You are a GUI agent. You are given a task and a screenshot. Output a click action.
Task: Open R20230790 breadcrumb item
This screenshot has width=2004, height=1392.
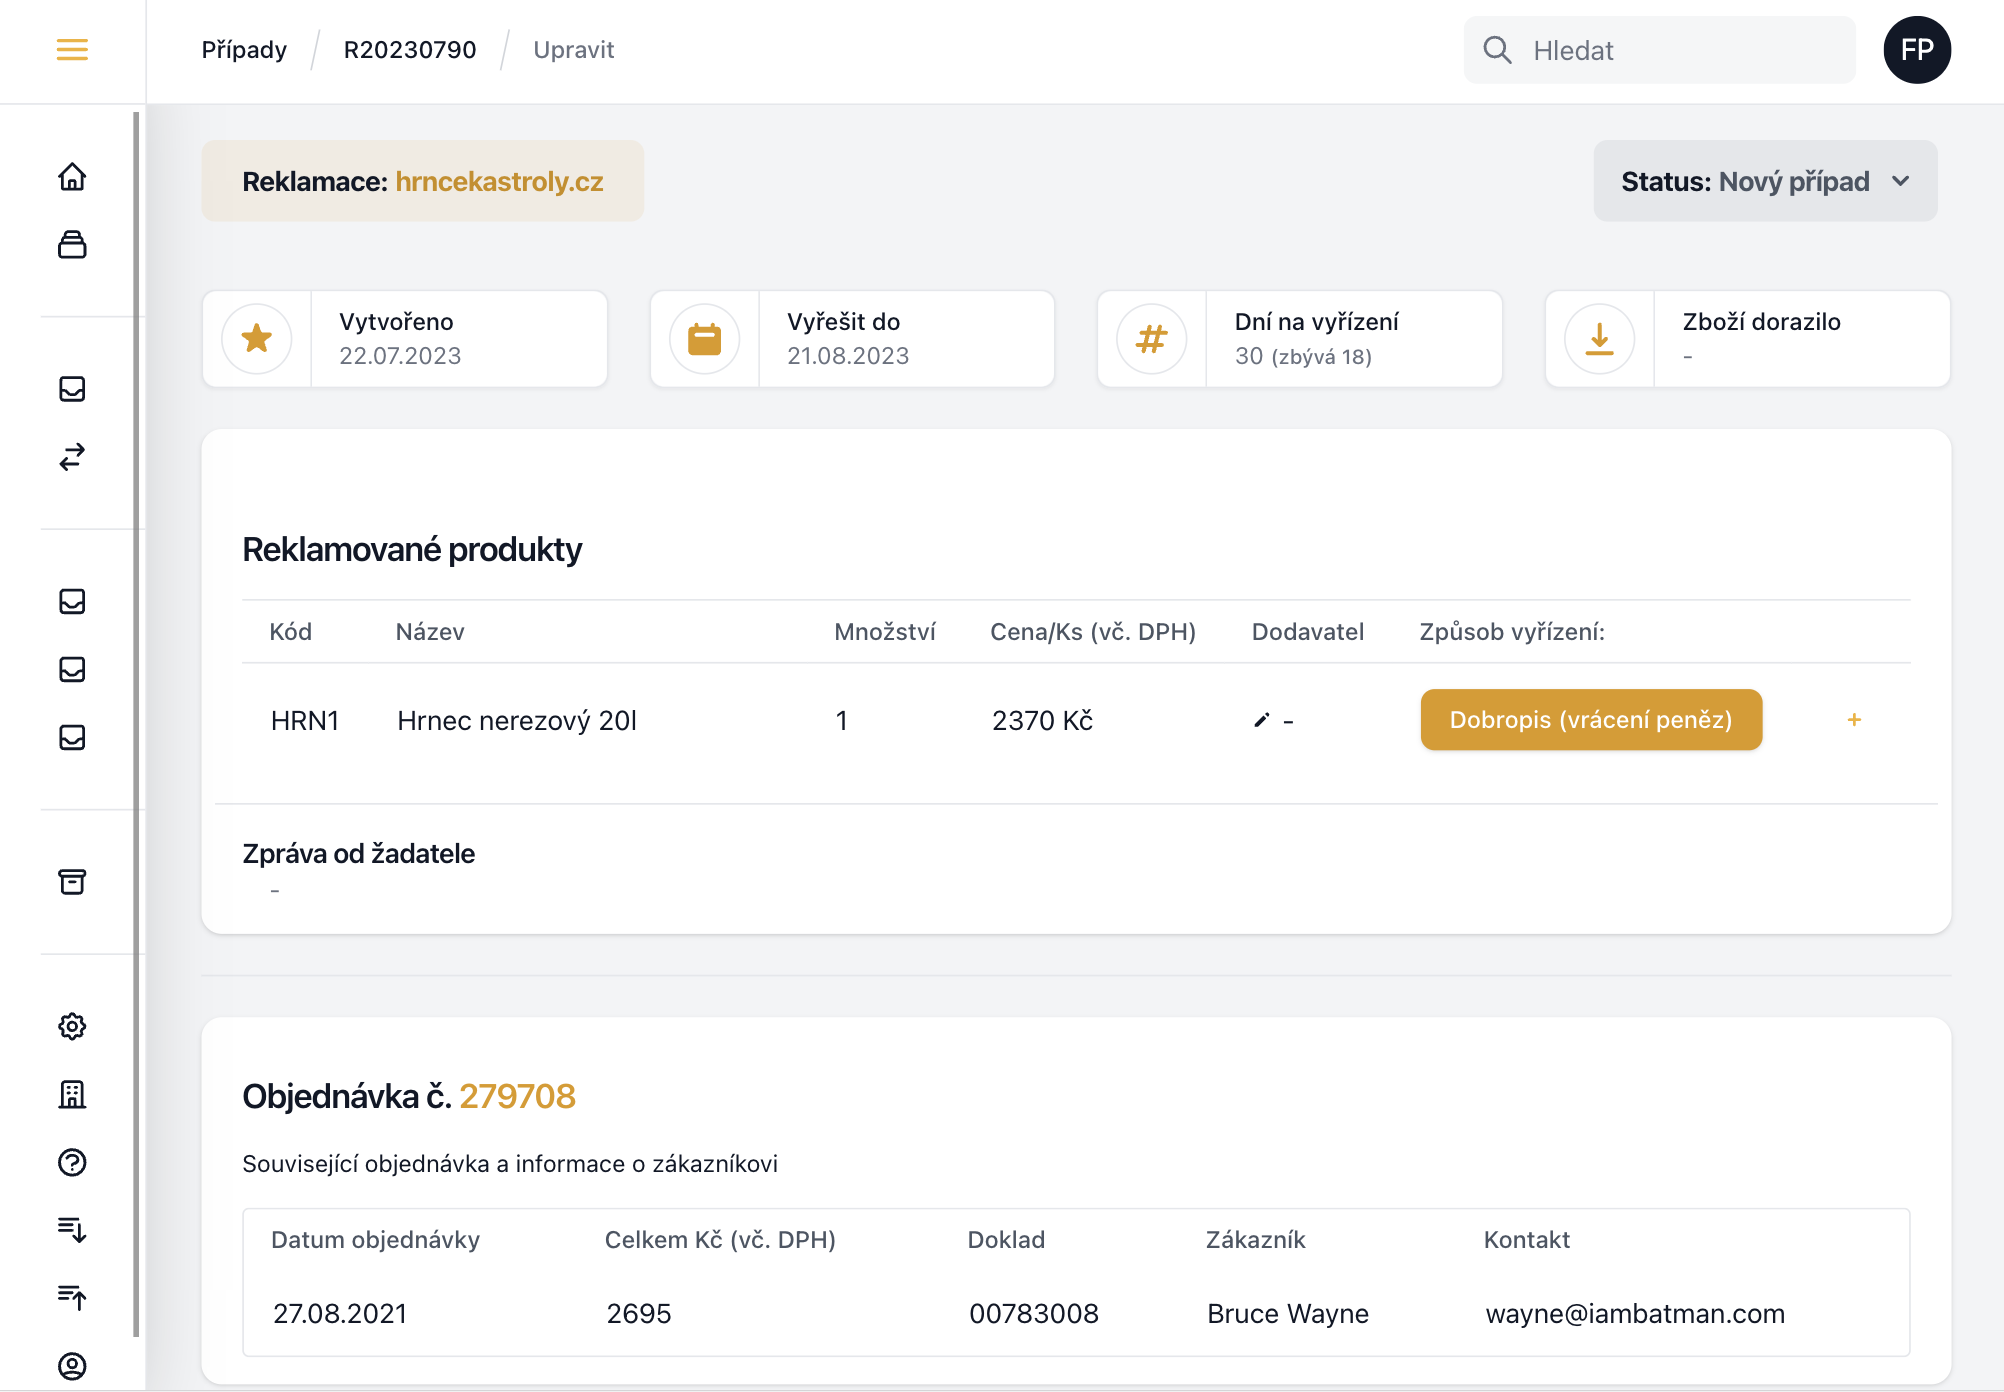coord(410,50)
